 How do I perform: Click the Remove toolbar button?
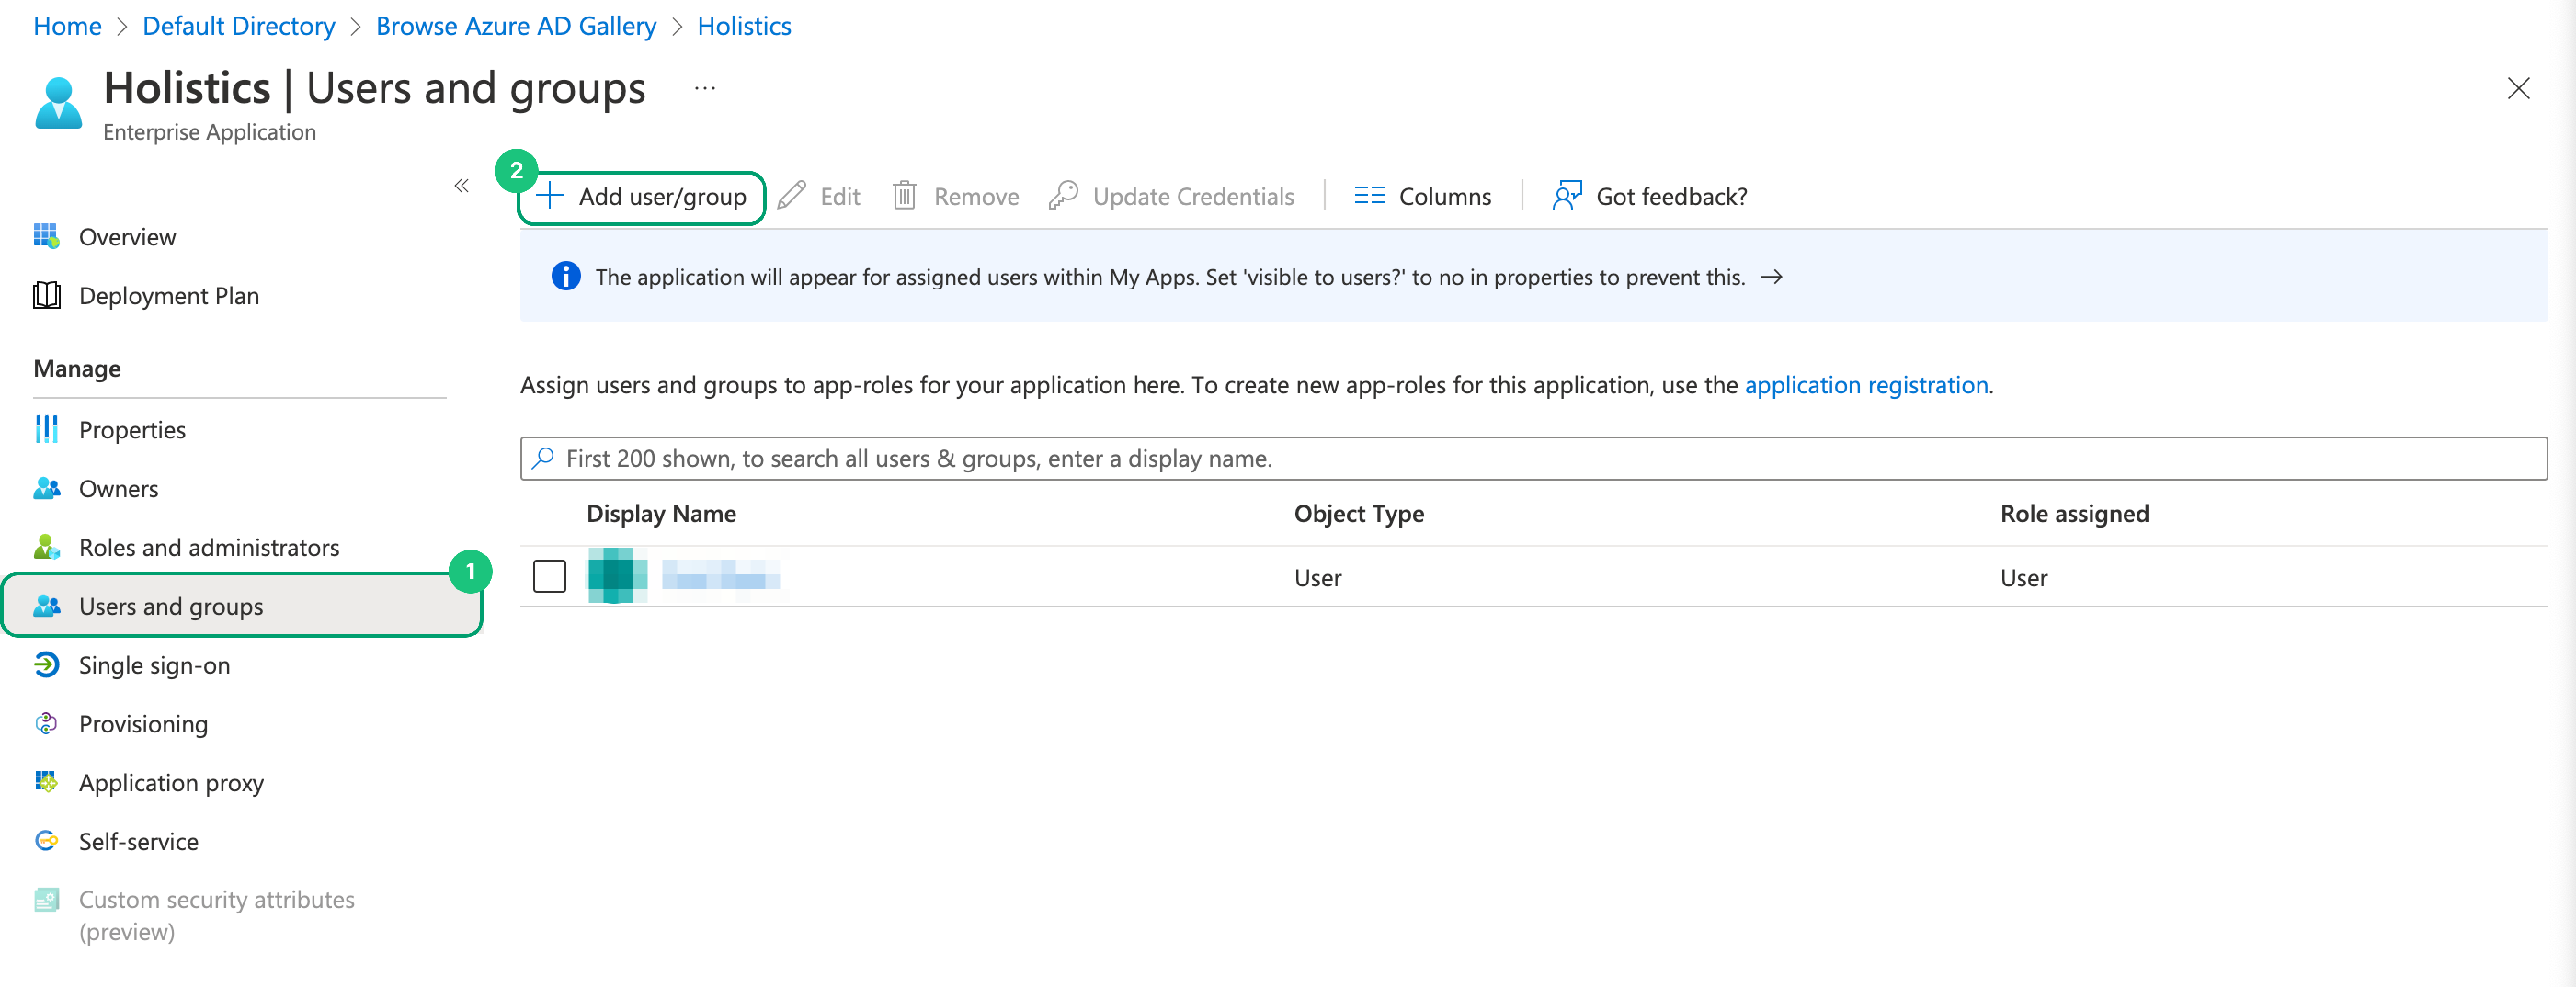tap(956, 196)
